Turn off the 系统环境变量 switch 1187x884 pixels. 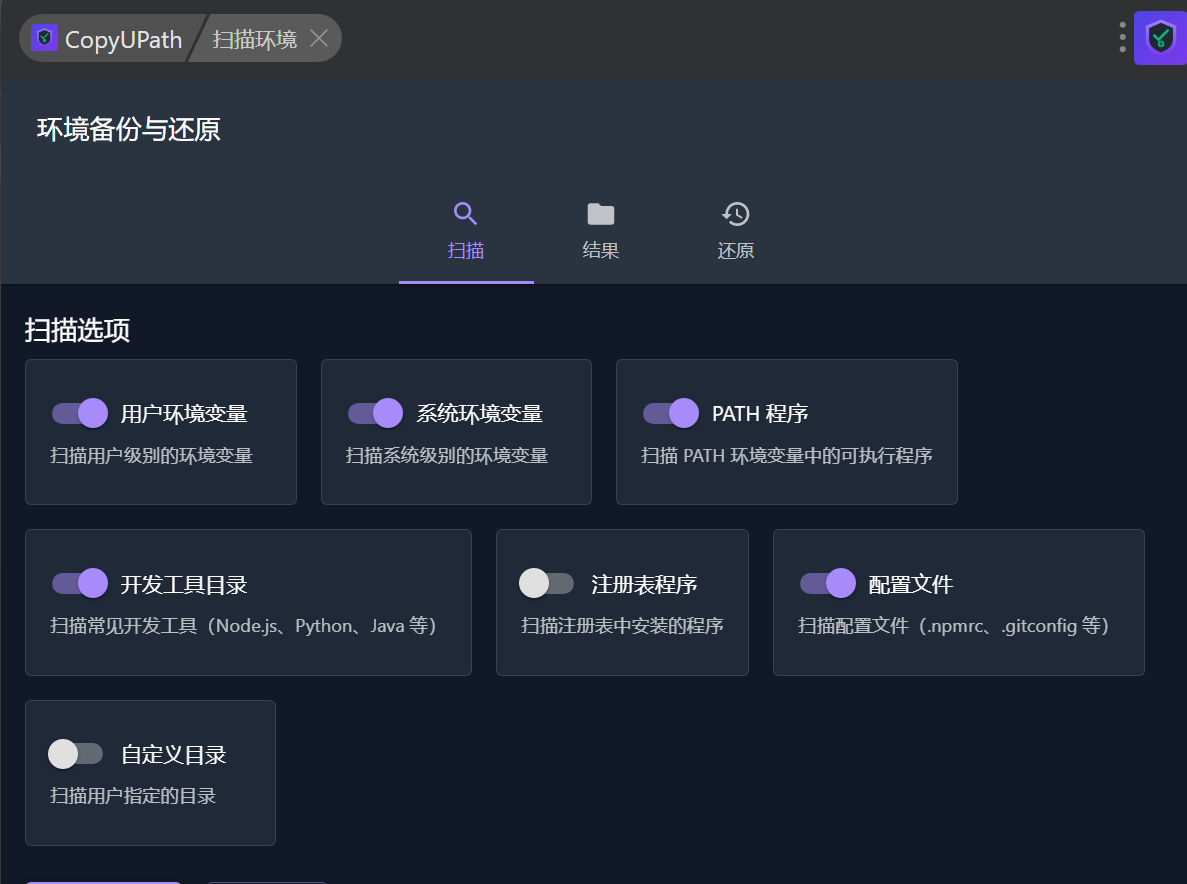click(375, 413)
